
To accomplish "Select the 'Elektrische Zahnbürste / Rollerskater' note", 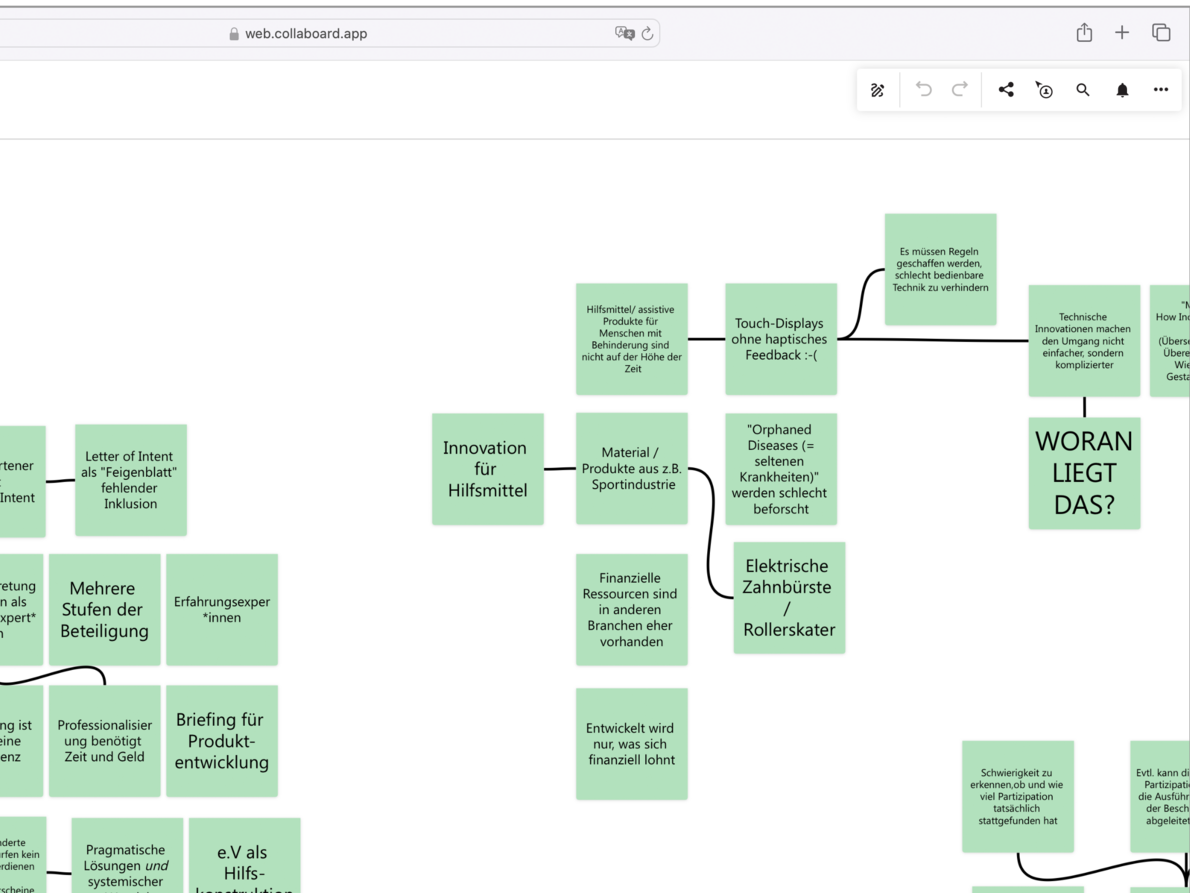I will pyautogui.click(x=789, y=597).
